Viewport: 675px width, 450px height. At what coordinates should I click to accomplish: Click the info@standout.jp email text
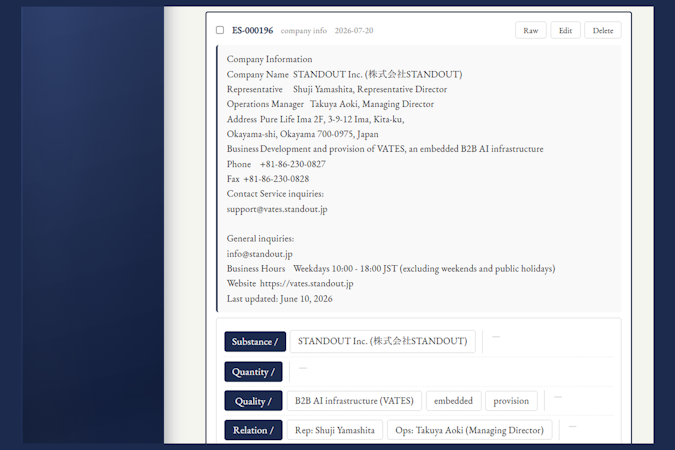(260, 254)
